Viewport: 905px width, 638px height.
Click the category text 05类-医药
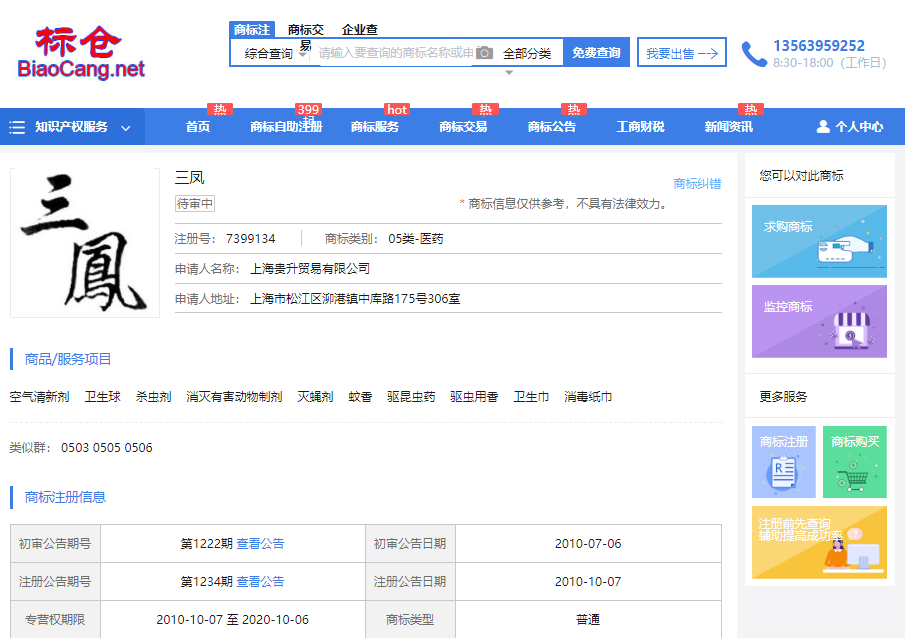pyautogui.click(x=416, y=238)
